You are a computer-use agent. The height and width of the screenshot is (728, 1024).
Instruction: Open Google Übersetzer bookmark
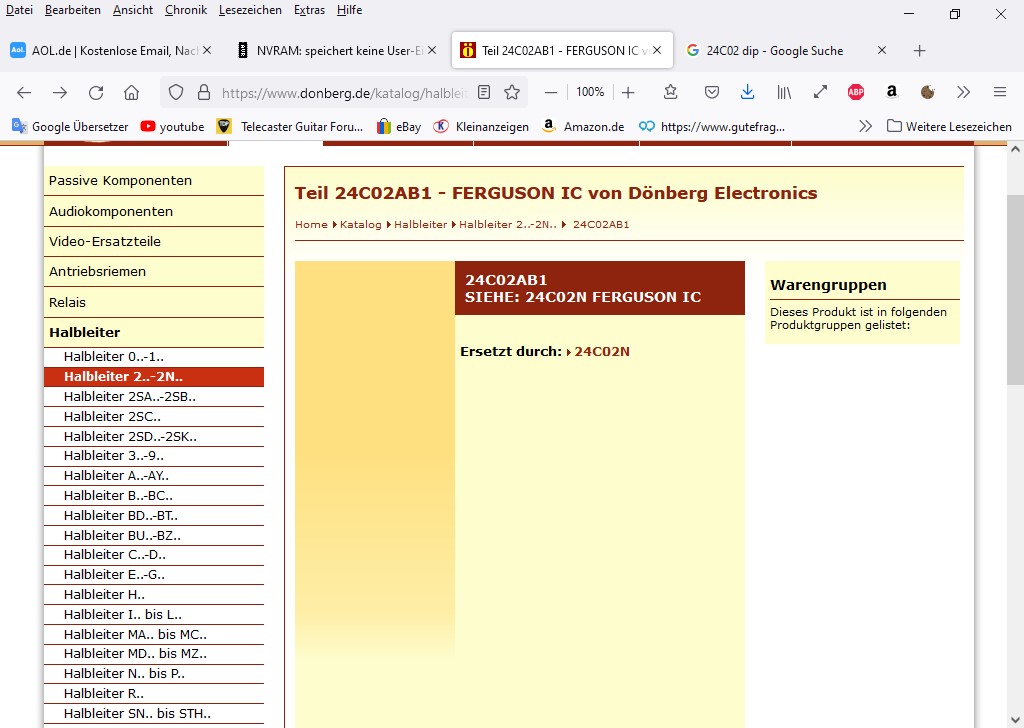71,127
